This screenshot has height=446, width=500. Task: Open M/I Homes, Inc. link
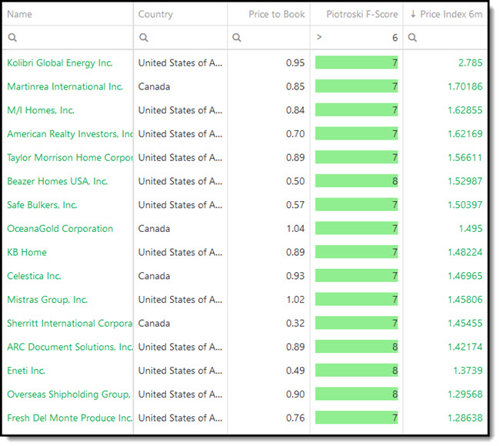[41, 110]
